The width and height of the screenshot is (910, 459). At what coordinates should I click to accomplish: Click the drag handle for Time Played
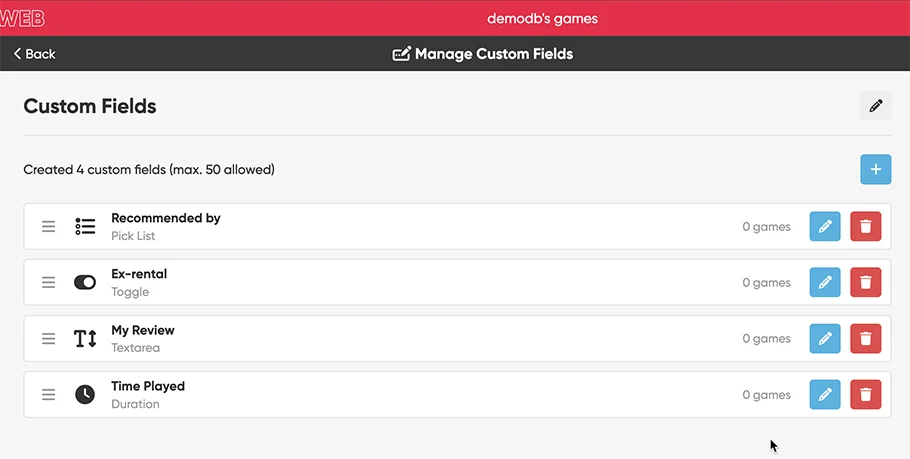pos(48,395)
